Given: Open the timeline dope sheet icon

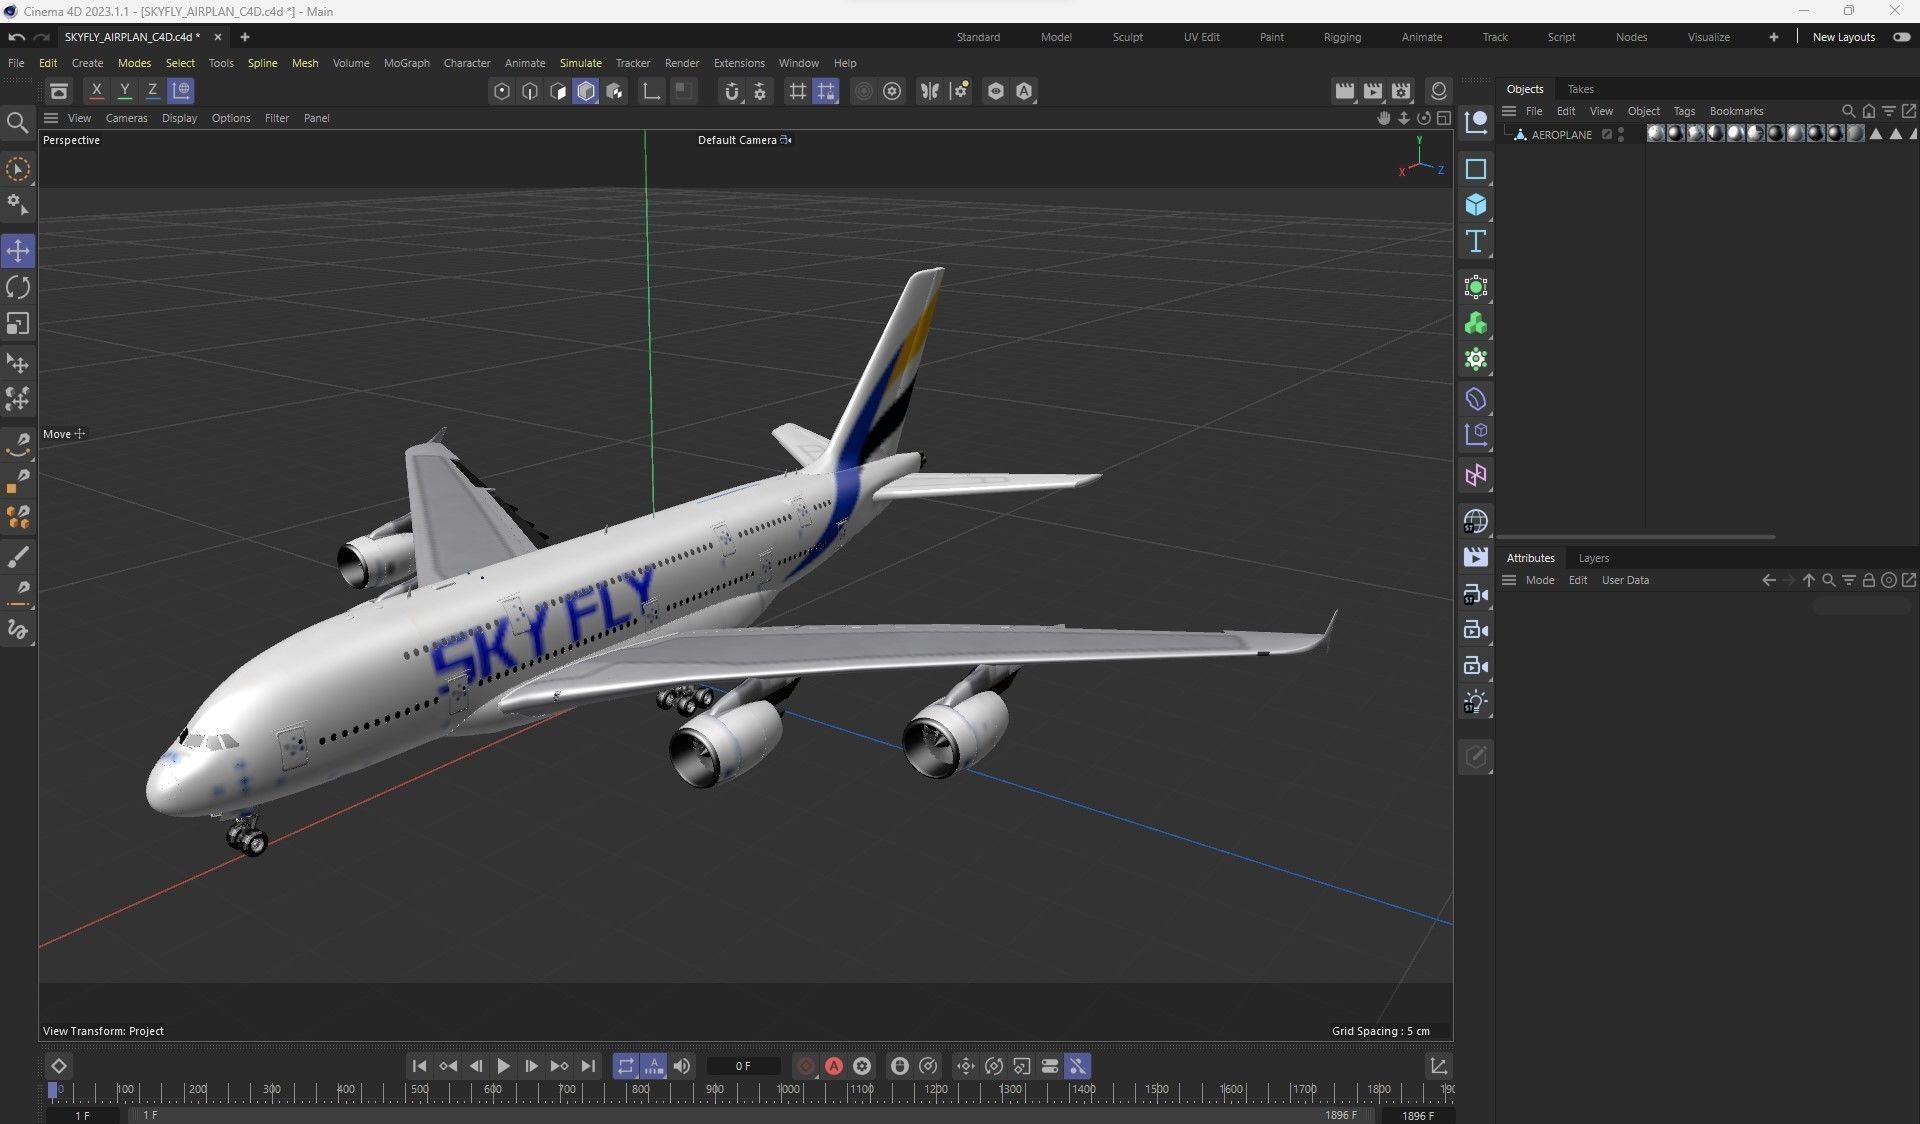Looking at the screenshot, I should [x=1439, y=1066].
